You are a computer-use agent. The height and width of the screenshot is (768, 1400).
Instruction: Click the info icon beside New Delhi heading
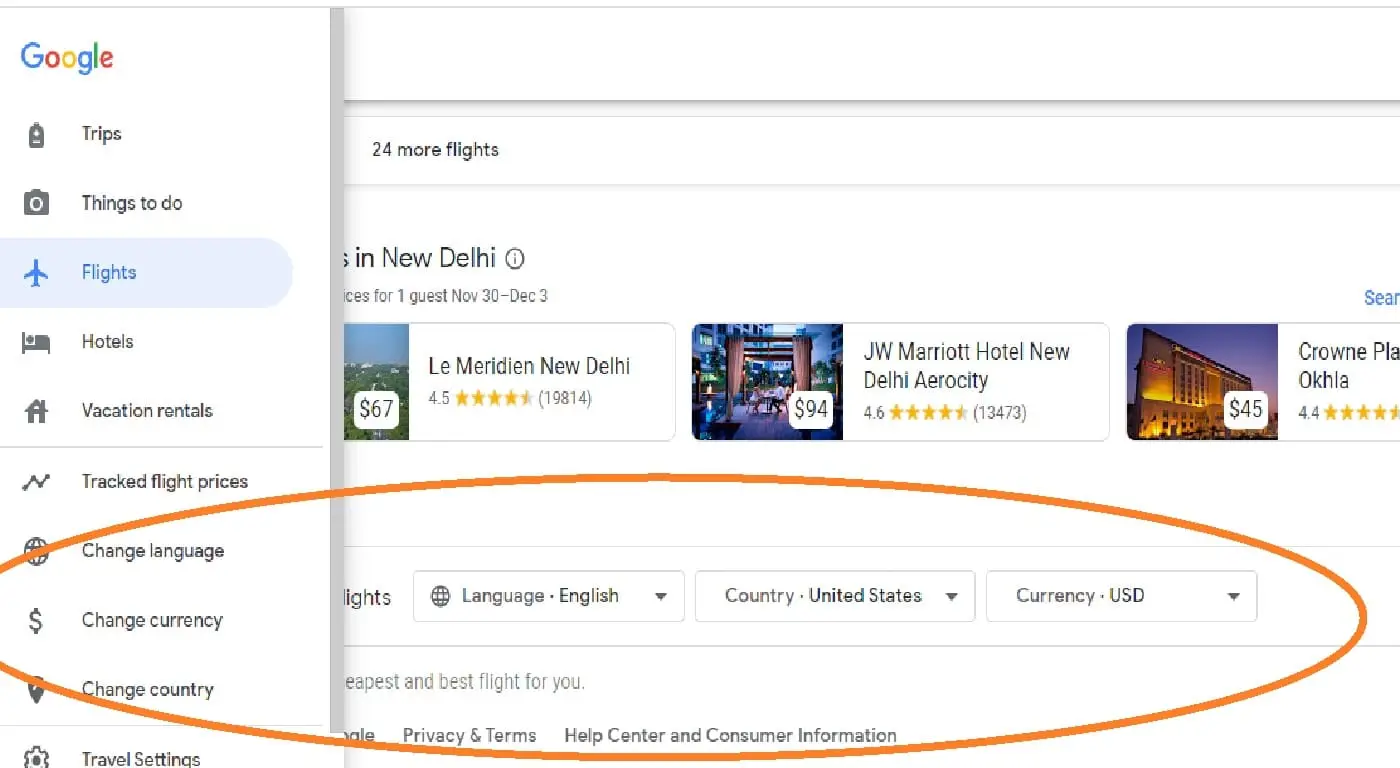[515, 259]
